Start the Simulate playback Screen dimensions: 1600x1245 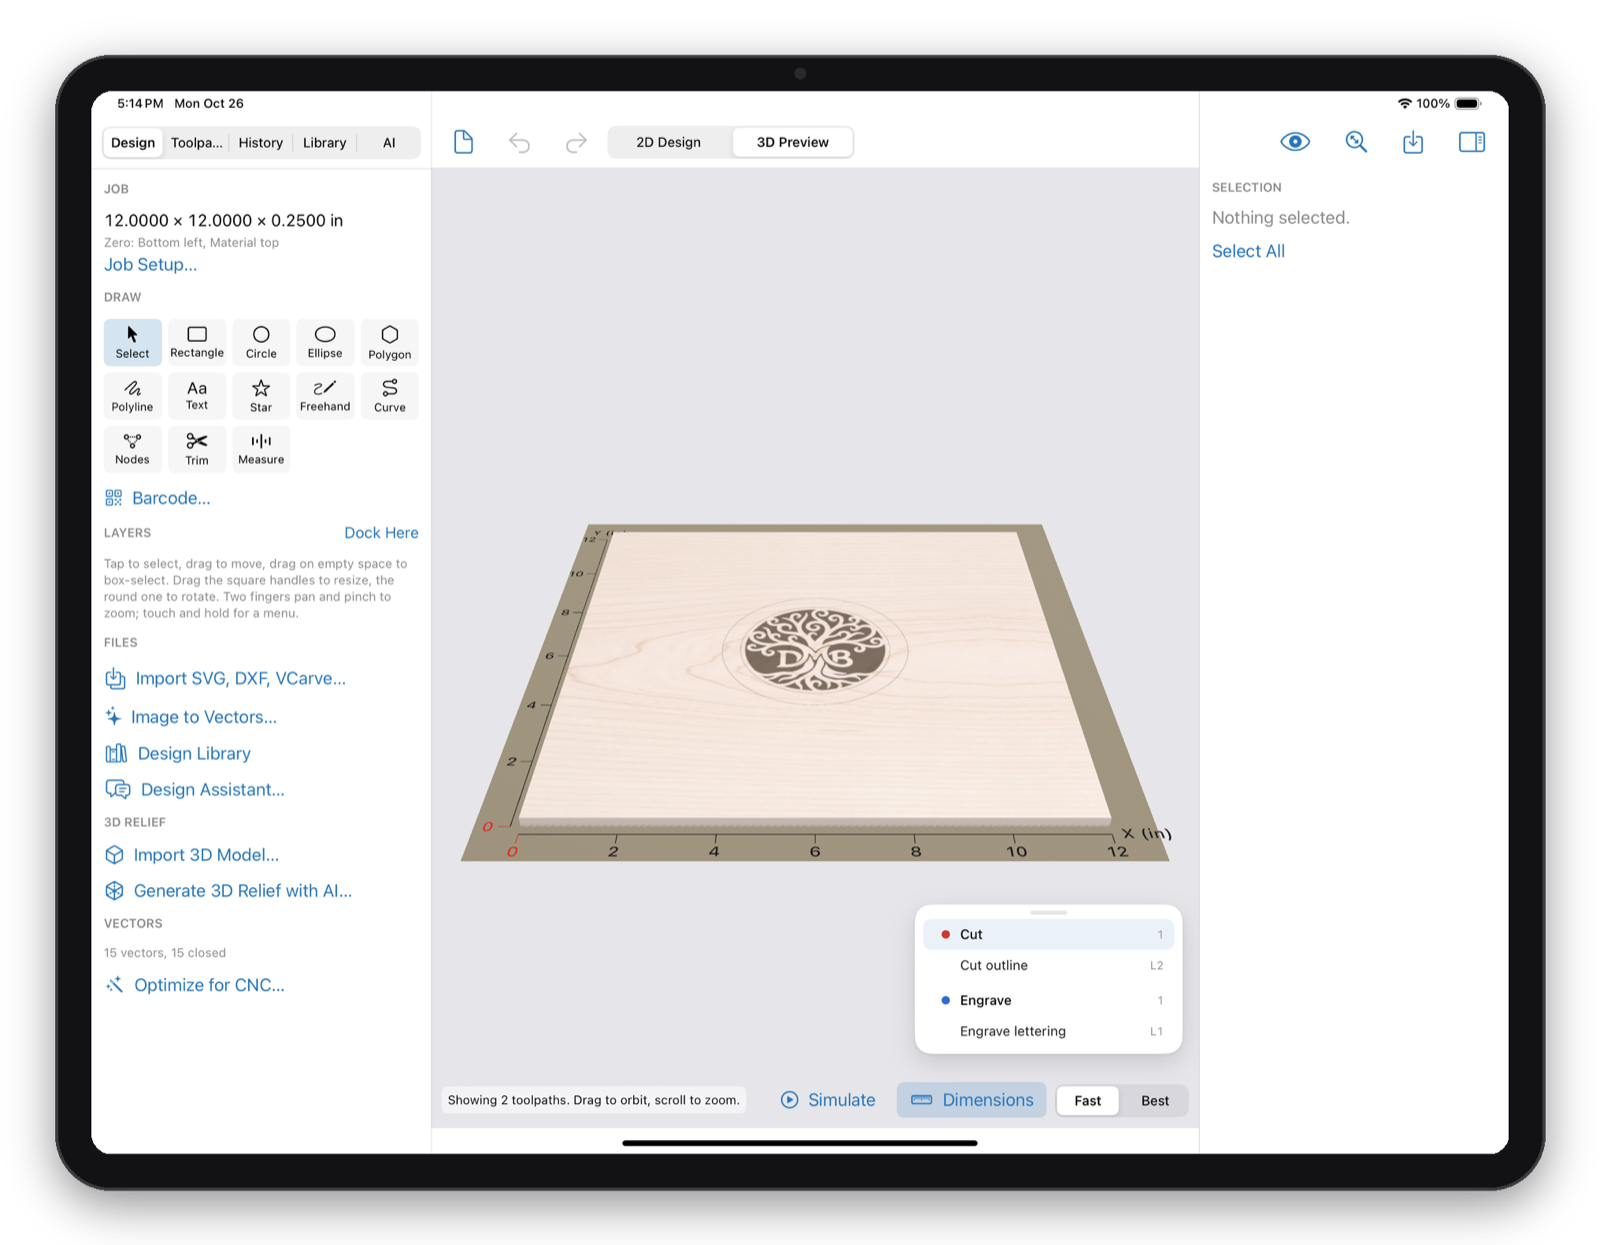coord(828,1100)
